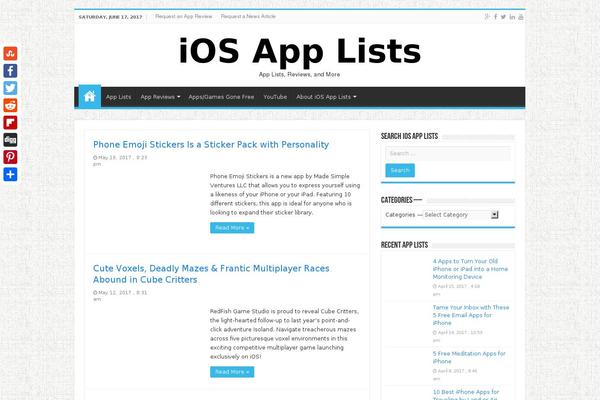The image size is (600, 400).
Task: Share page on Facebook sidebar icon
Action: pos(10,70)
